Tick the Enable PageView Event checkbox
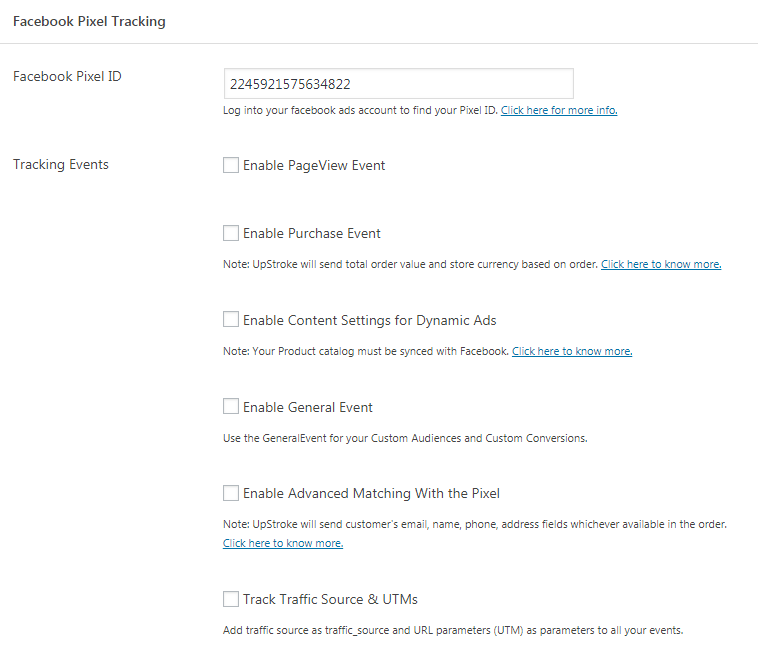Image resolution: width=758 pixels, height=664 pixels. pos(231,165)
